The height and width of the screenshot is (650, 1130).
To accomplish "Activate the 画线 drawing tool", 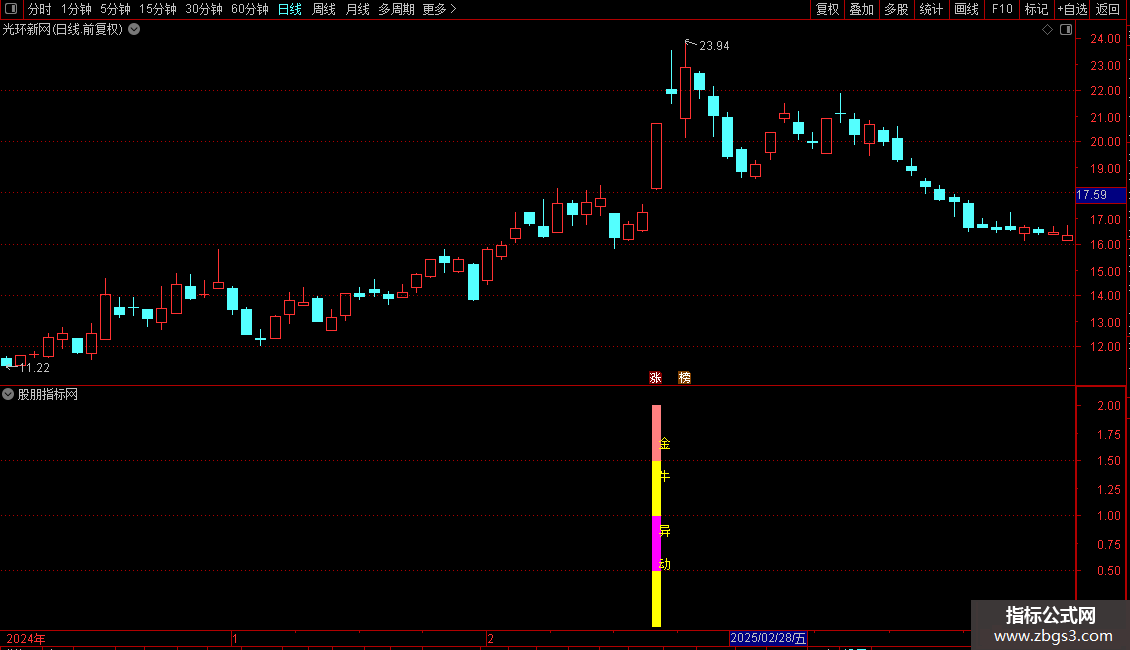I will pos(966,9).
